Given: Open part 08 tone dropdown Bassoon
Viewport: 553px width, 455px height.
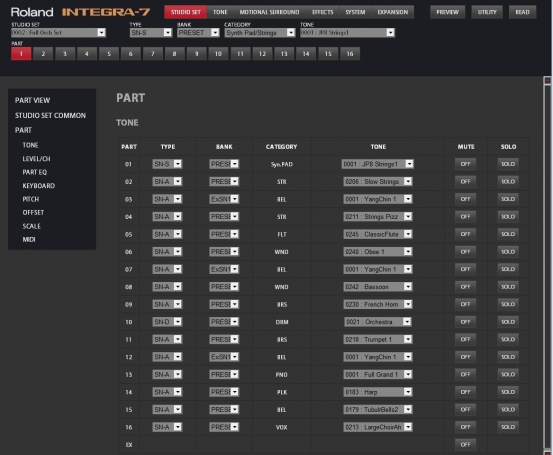Looking at the screenshot, I should (x=377, y=287).
